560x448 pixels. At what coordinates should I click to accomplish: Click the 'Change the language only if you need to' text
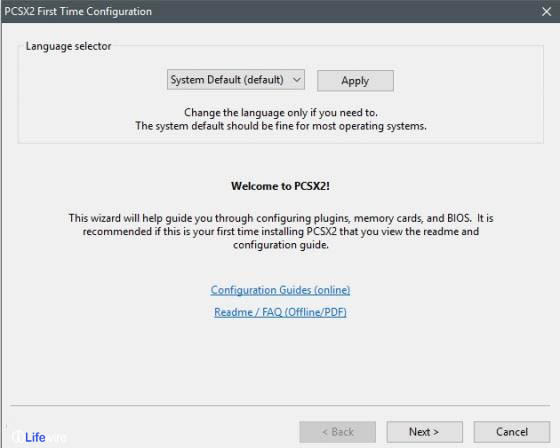tap(281, 113)
